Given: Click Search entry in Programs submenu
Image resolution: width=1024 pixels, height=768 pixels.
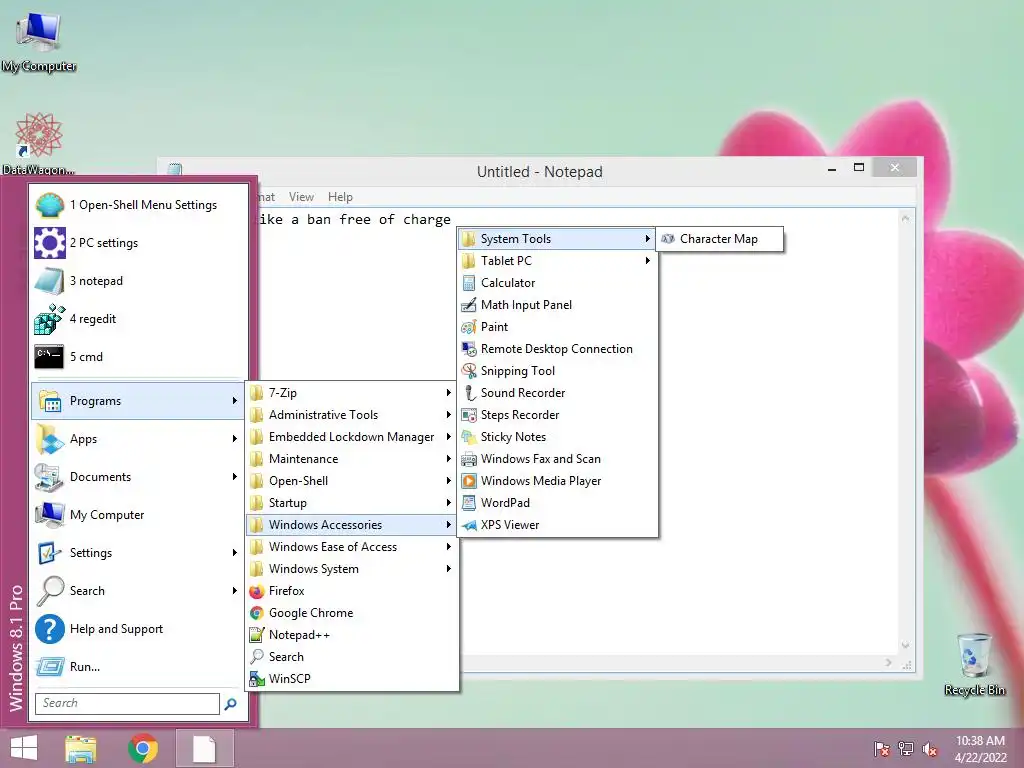Looking at the screenshot, I should point(351,657).
